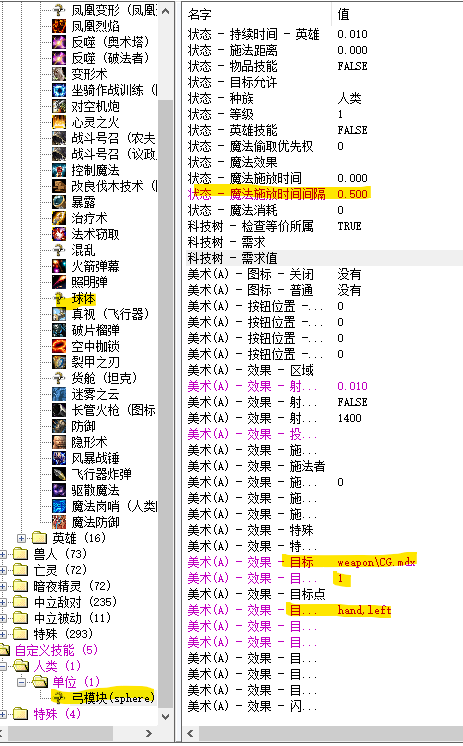Expand the 暗夜精灵 (72) folder
Viewport: 463px width, 746px height.
coord(3,586)
